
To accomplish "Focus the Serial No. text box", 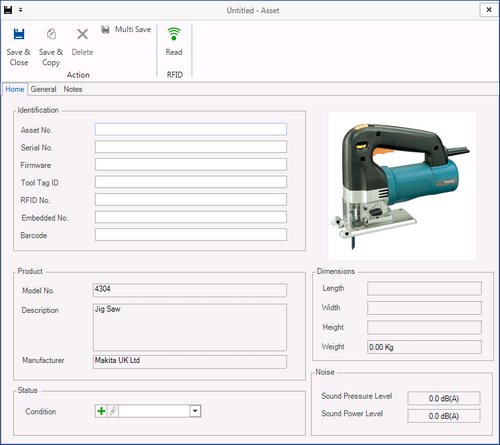I will coord(191,147).
